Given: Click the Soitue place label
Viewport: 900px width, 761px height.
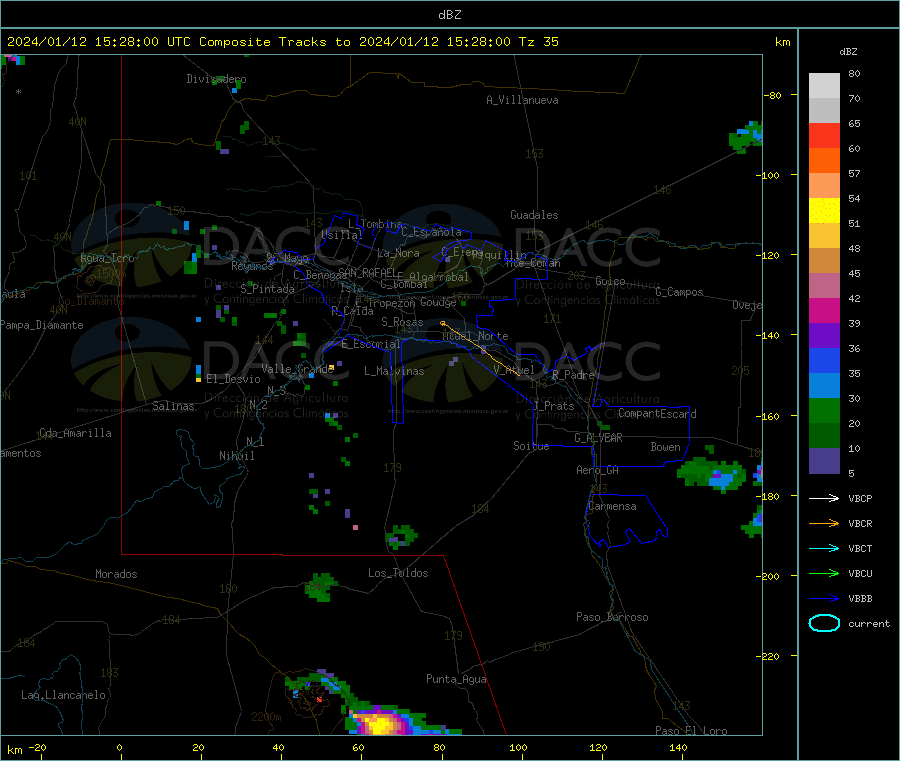Looking at the screenshot, I should (x=531, y=446).
